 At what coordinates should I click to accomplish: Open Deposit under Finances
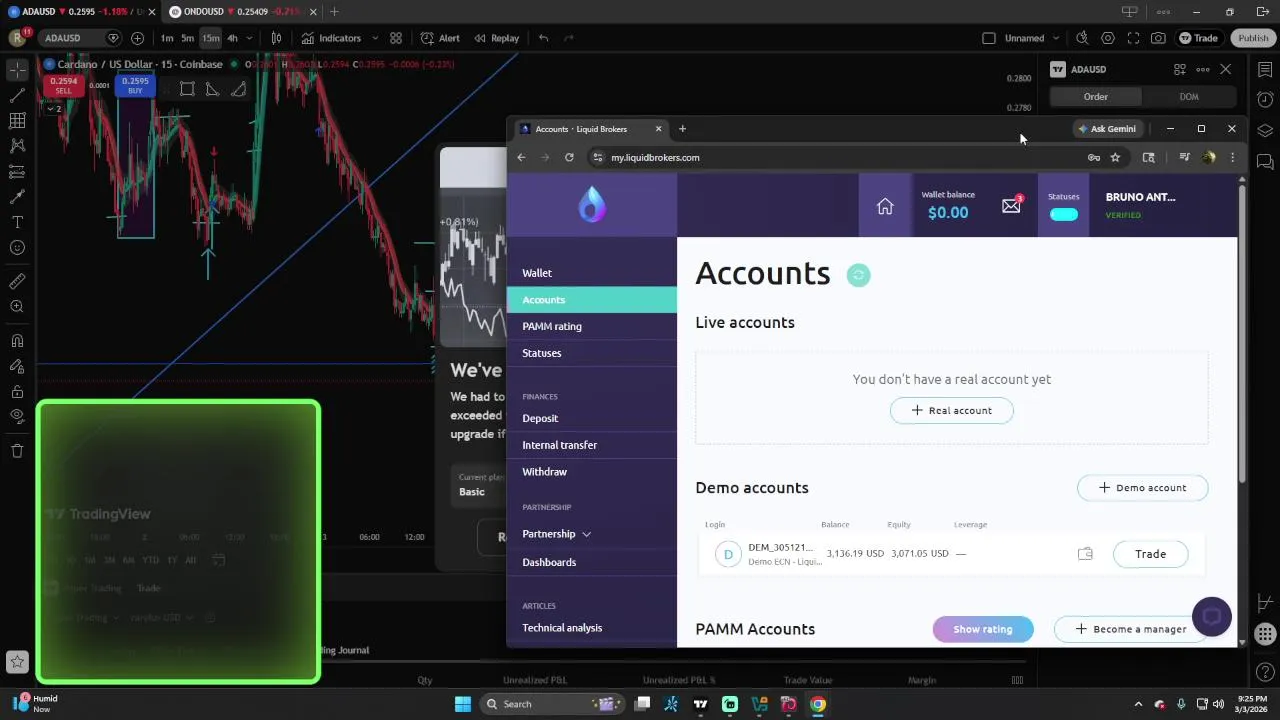point(592,418)
